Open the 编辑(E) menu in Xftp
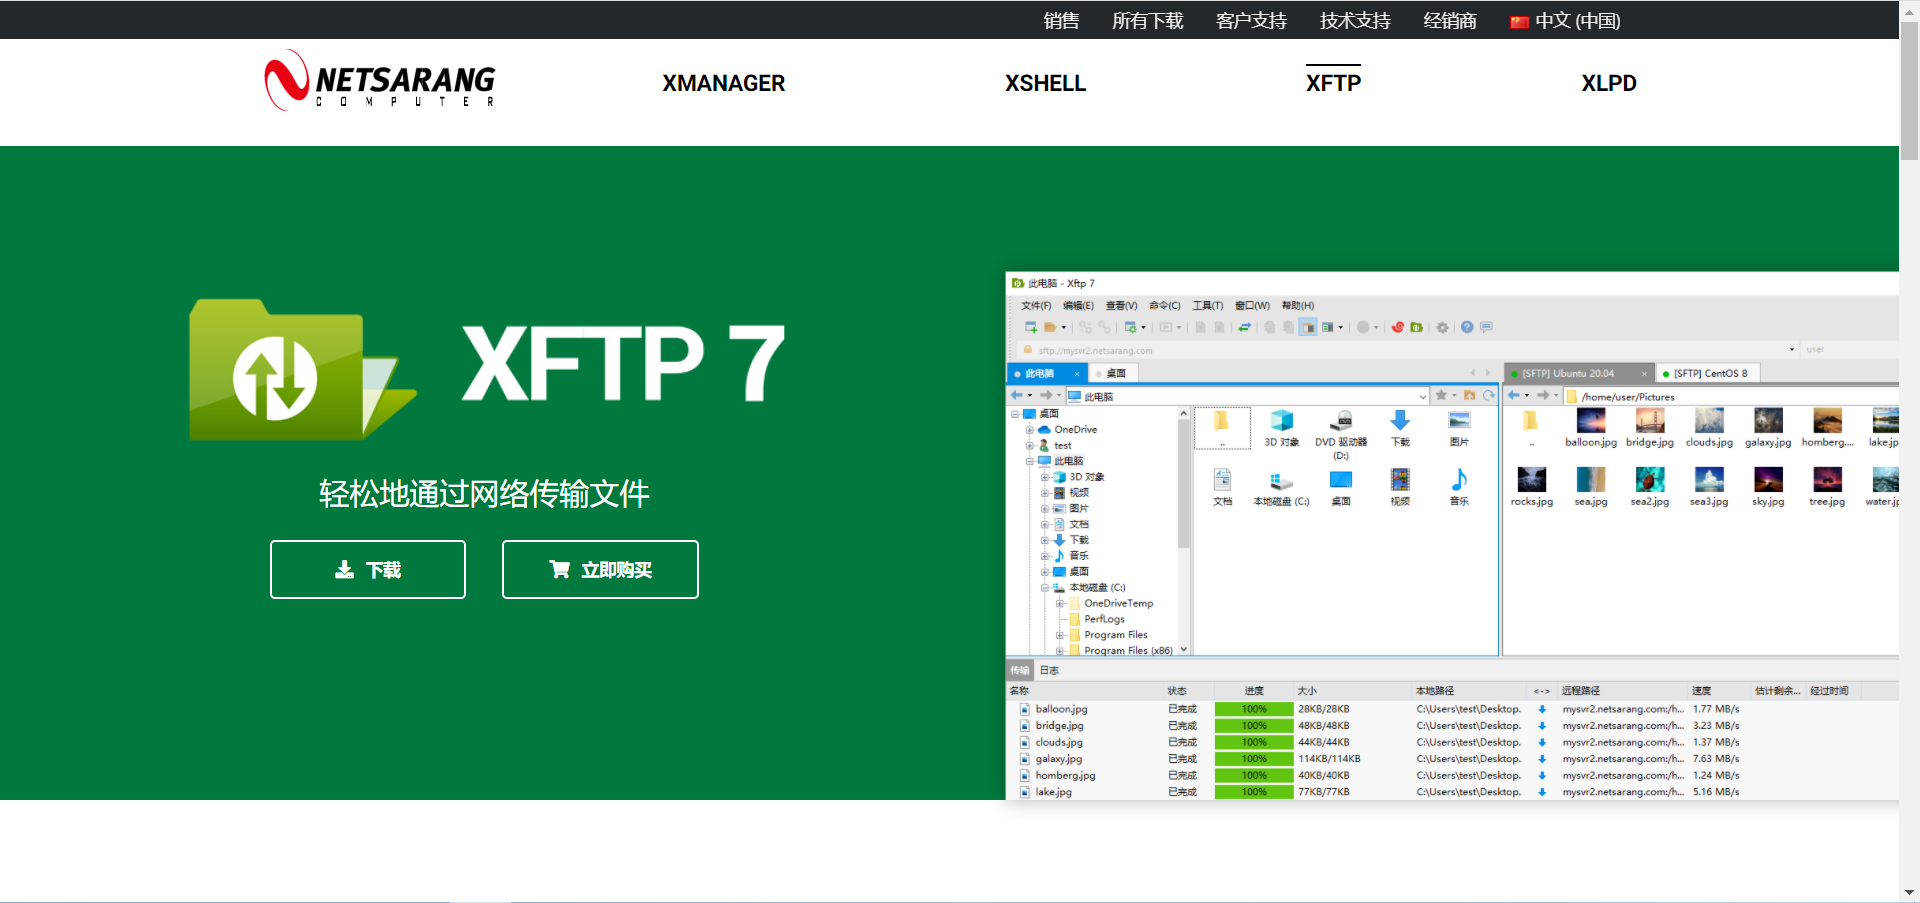Viewport: 1920px width, 903px height. pos(1078,305)
